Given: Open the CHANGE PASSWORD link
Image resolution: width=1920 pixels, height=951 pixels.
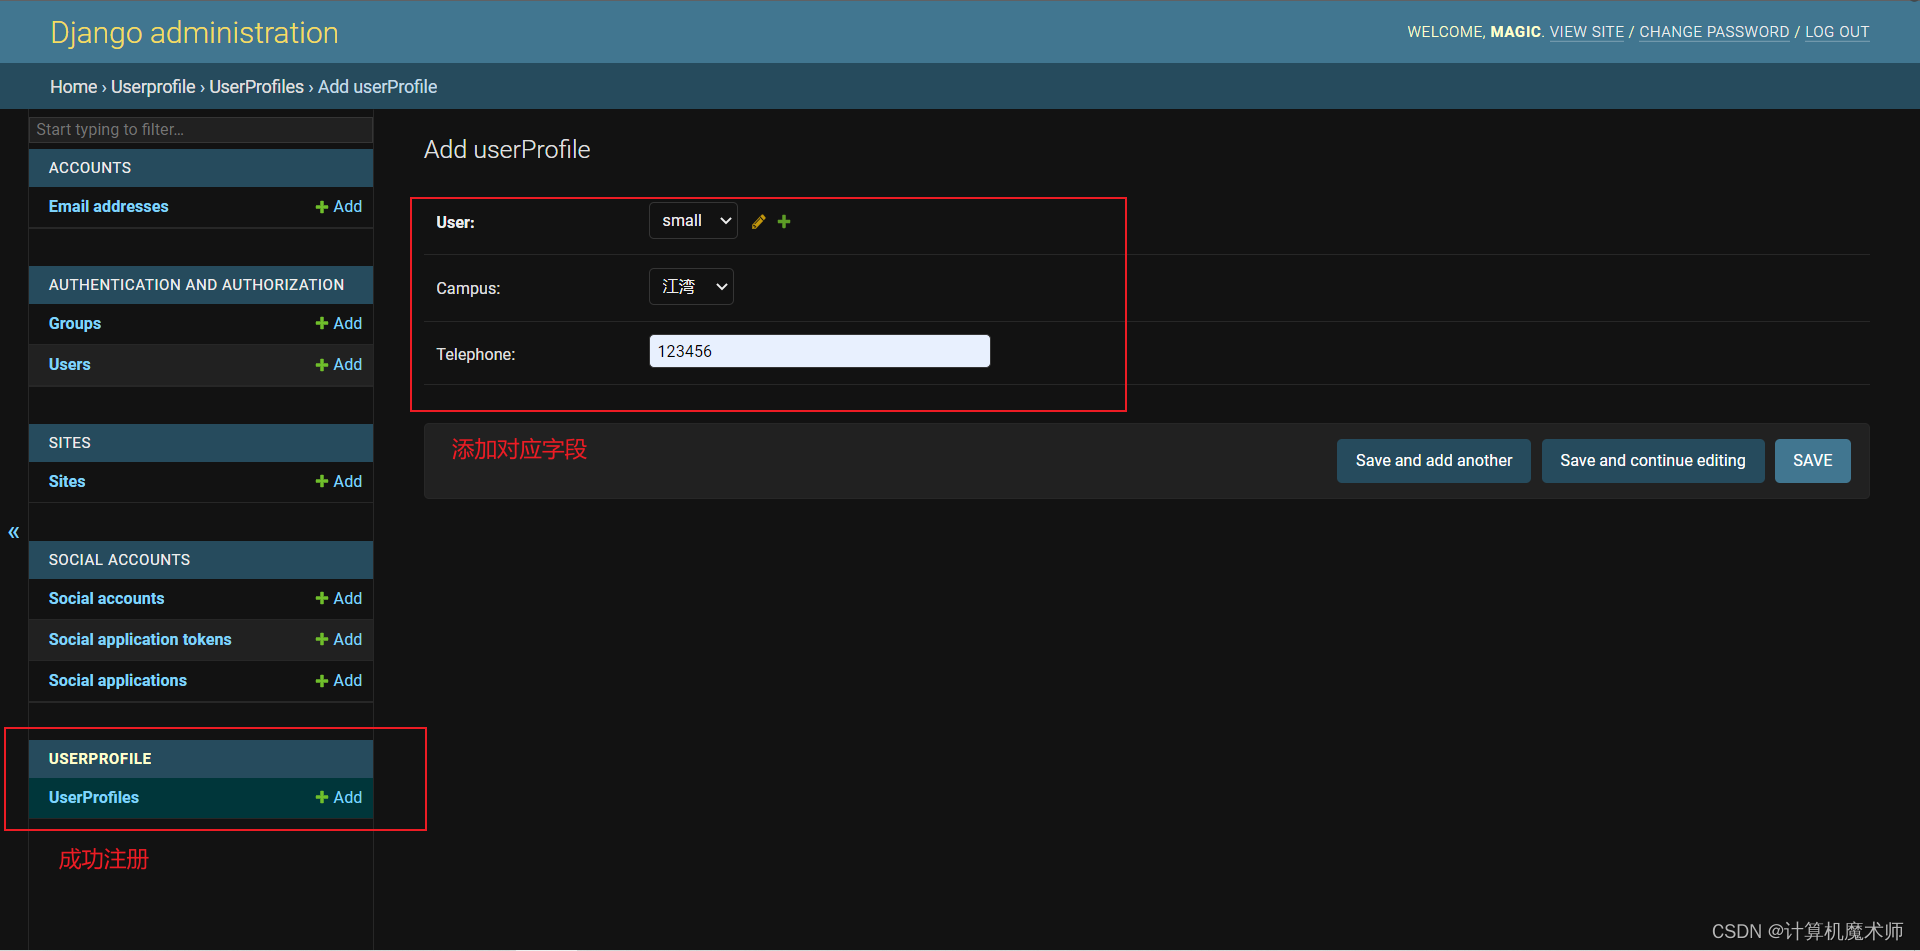Looking at the screenshot, I should click(x=1714, y=32).
